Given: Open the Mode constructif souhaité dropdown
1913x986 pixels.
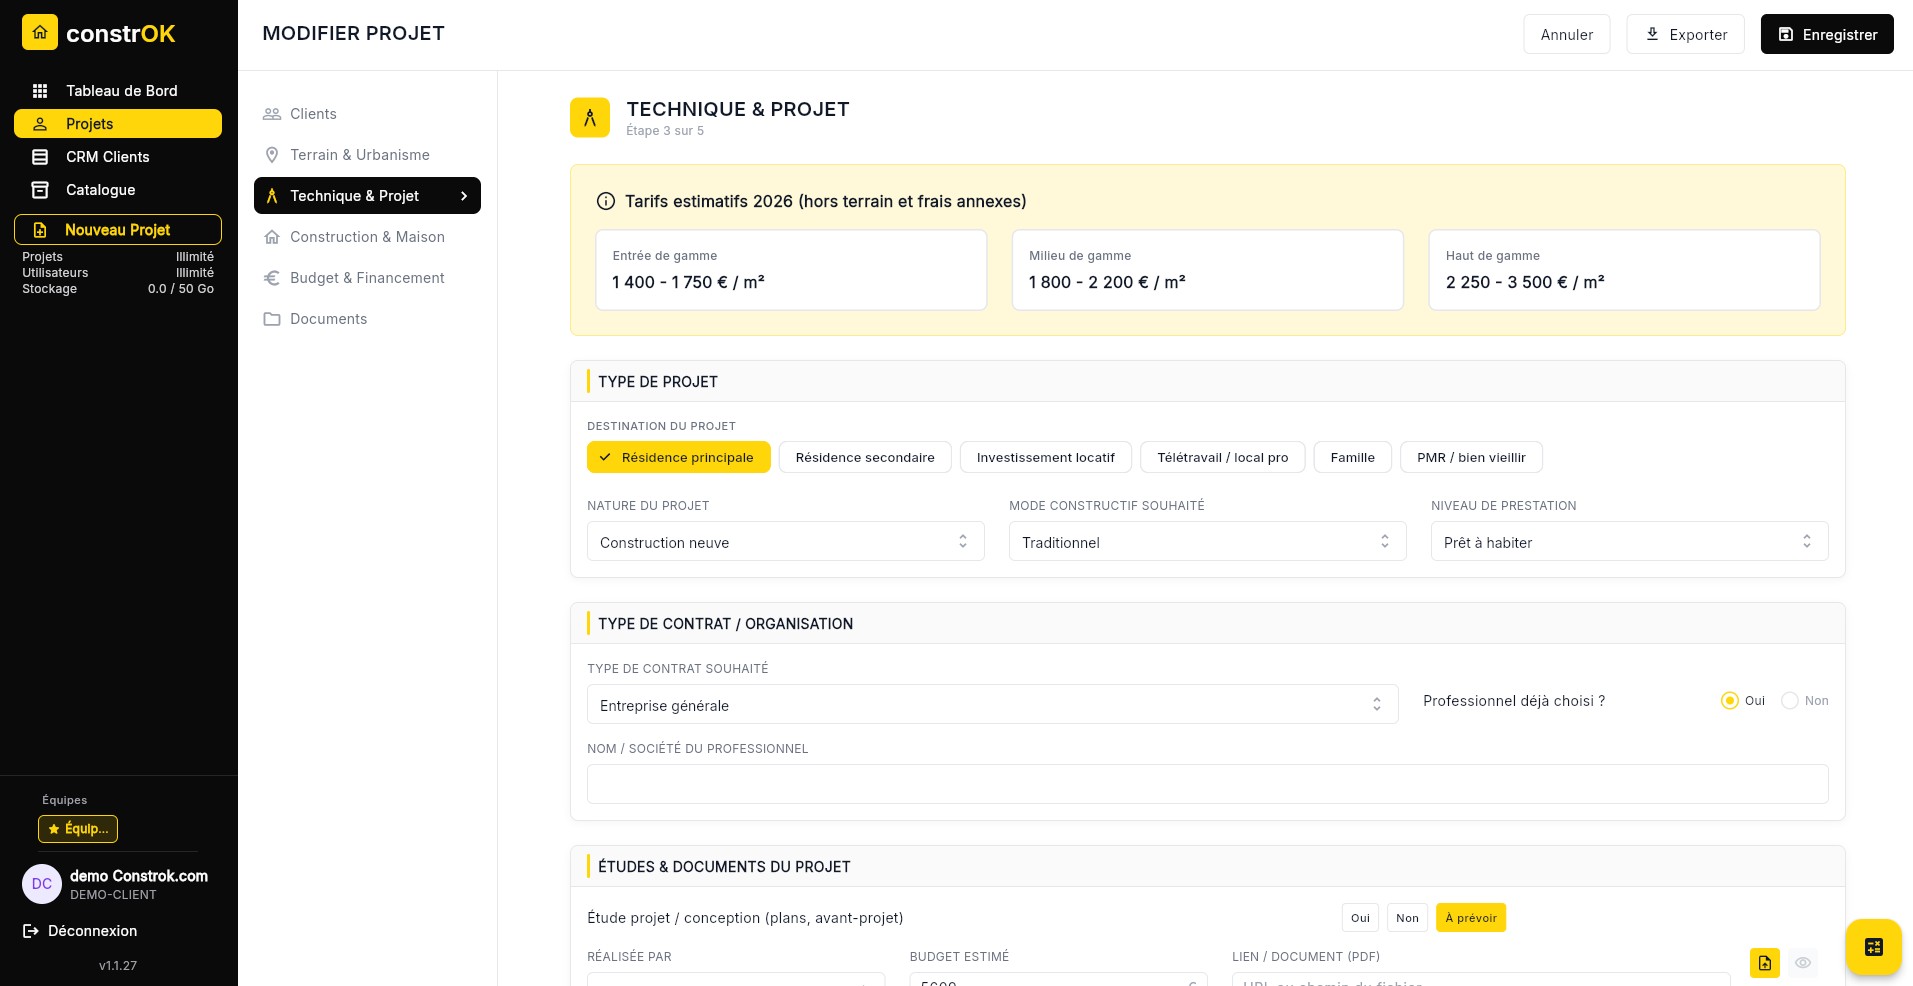Looking at the screenshot, I should [x=1207, y=542].
